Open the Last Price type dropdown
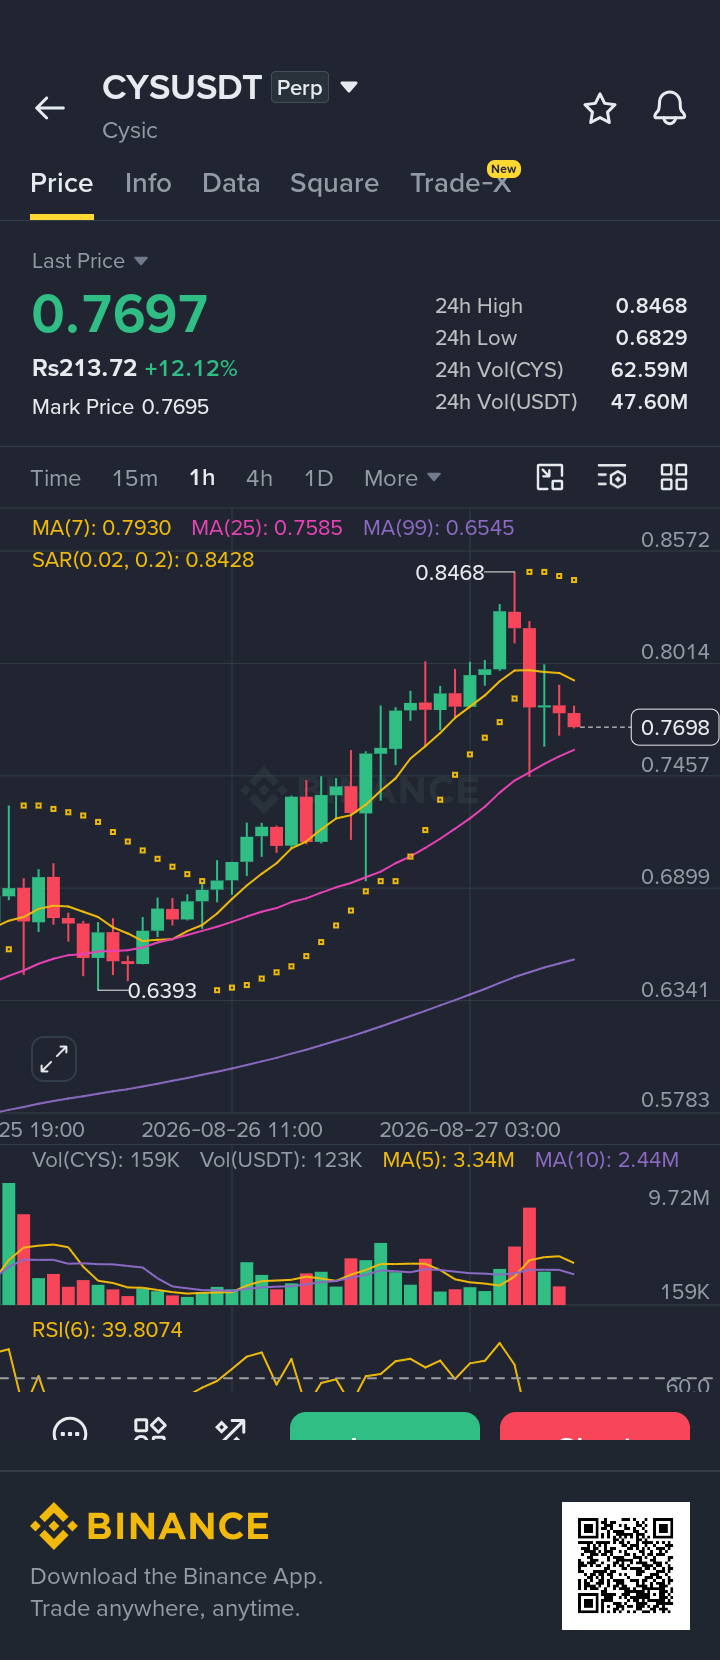This screenshot has width=720, height=1660. 90,261
